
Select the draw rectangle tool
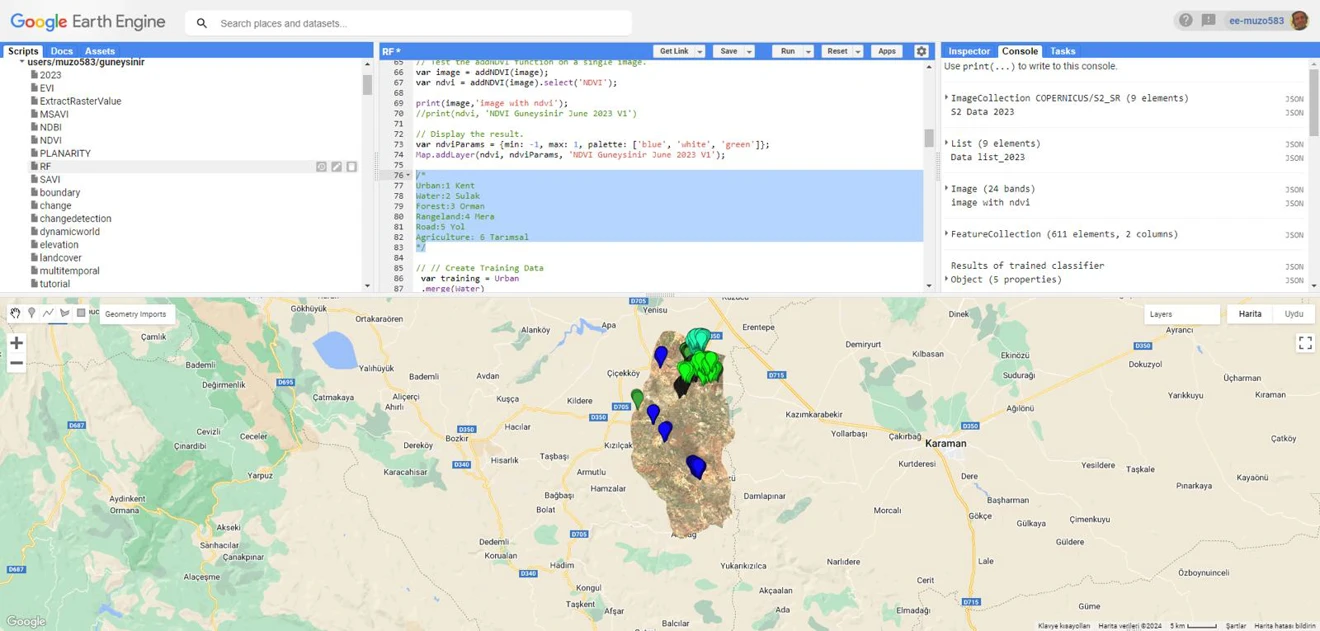(x=81, y=313)
